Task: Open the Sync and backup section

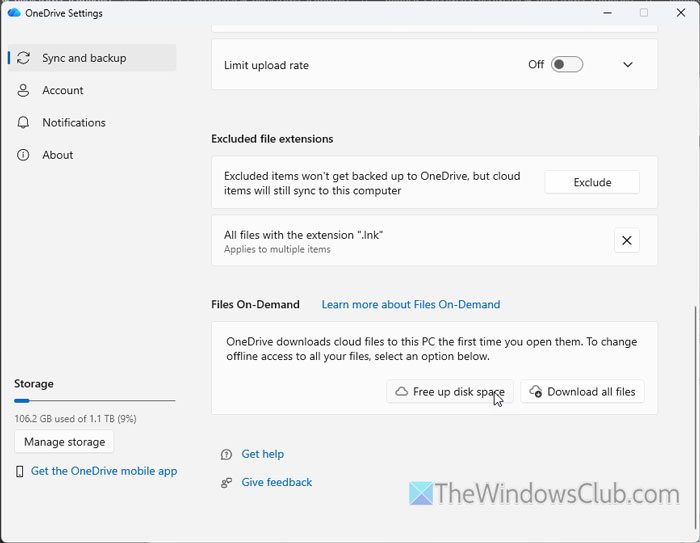Action: (x=92, y=58)
